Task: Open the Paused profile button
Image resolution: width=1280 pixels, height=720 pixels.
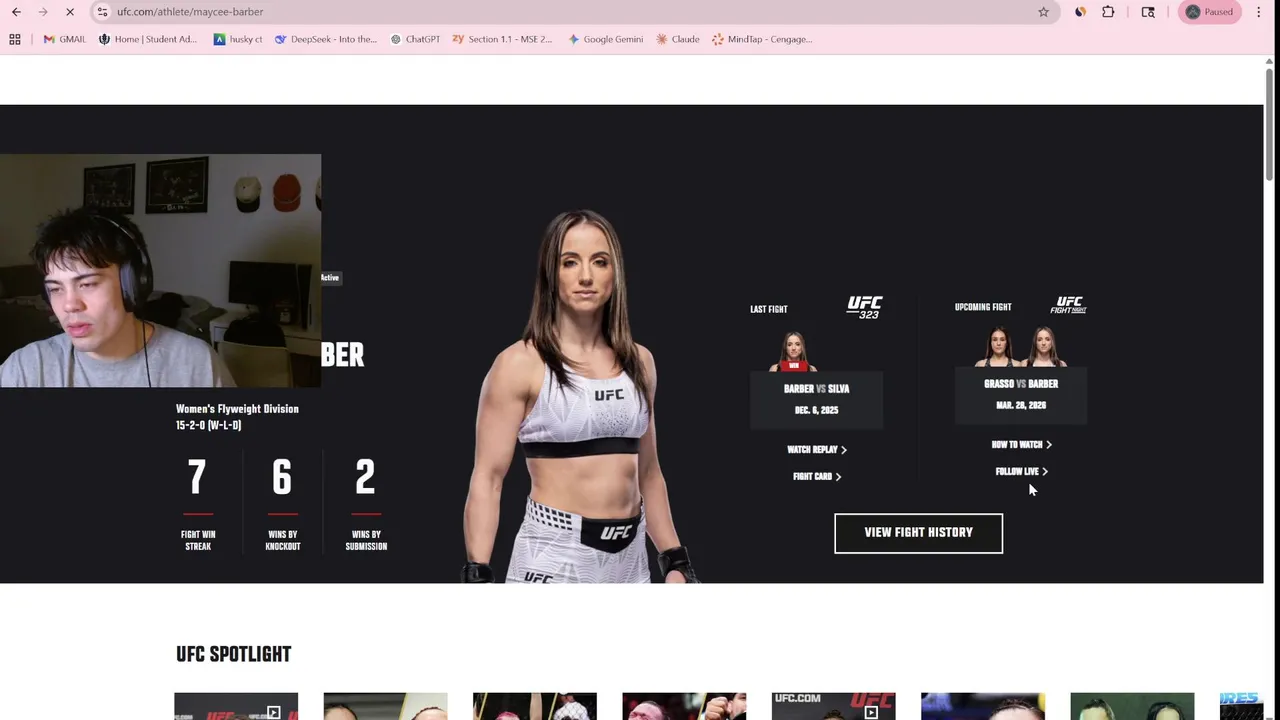Action: coord(1210,12)
